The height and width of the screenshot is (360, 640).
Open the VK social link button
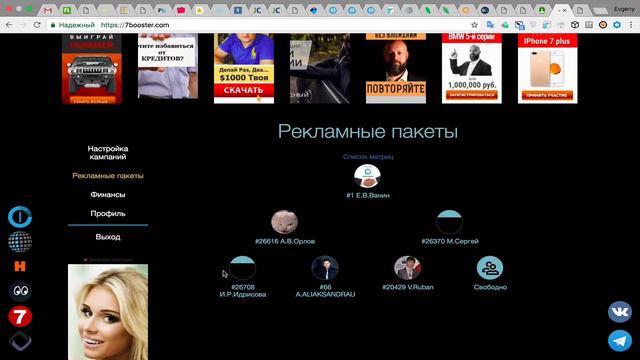[620, 312]
